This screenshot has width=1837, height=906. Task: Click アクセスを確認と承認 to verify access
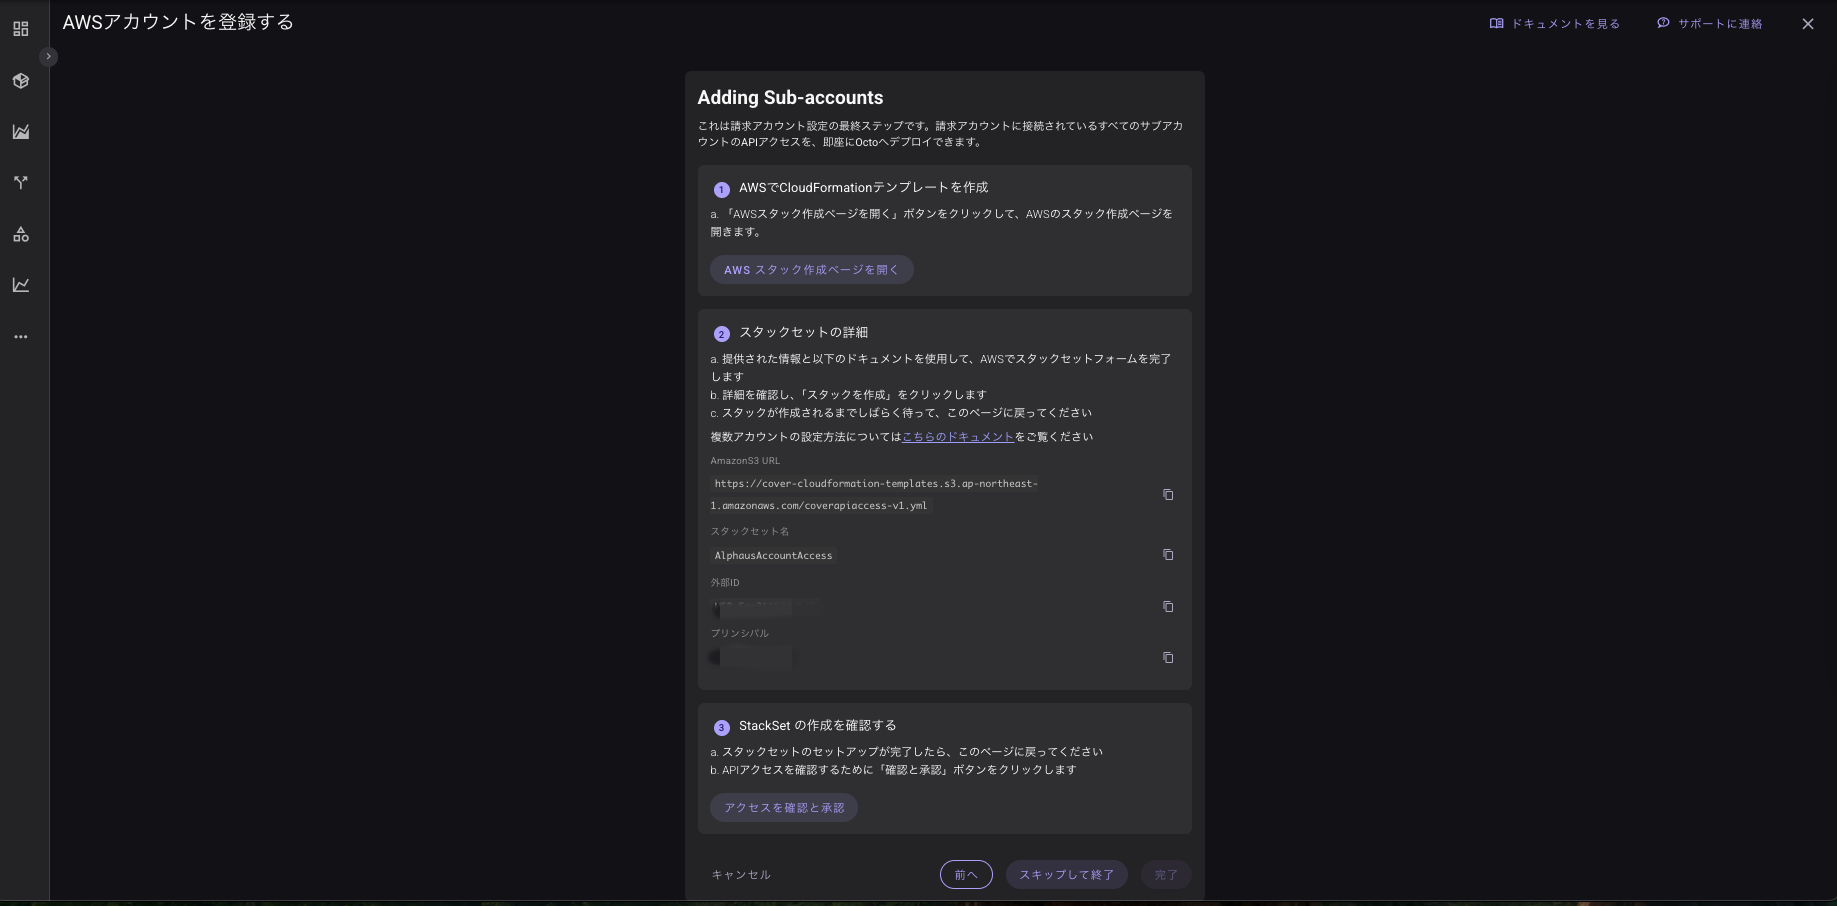click(x=783, y=807)
